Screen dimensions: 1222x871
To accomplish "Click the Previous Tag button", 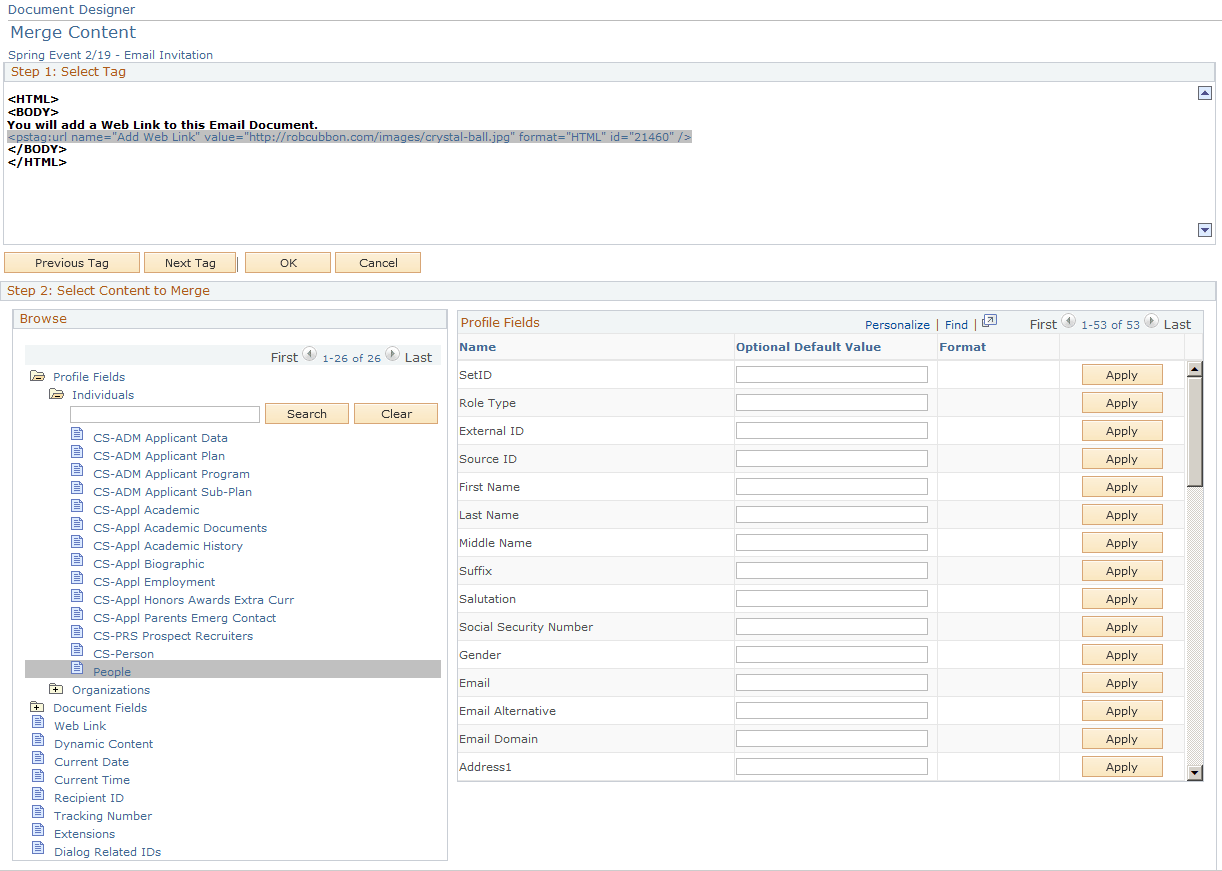I will point(71,262).
